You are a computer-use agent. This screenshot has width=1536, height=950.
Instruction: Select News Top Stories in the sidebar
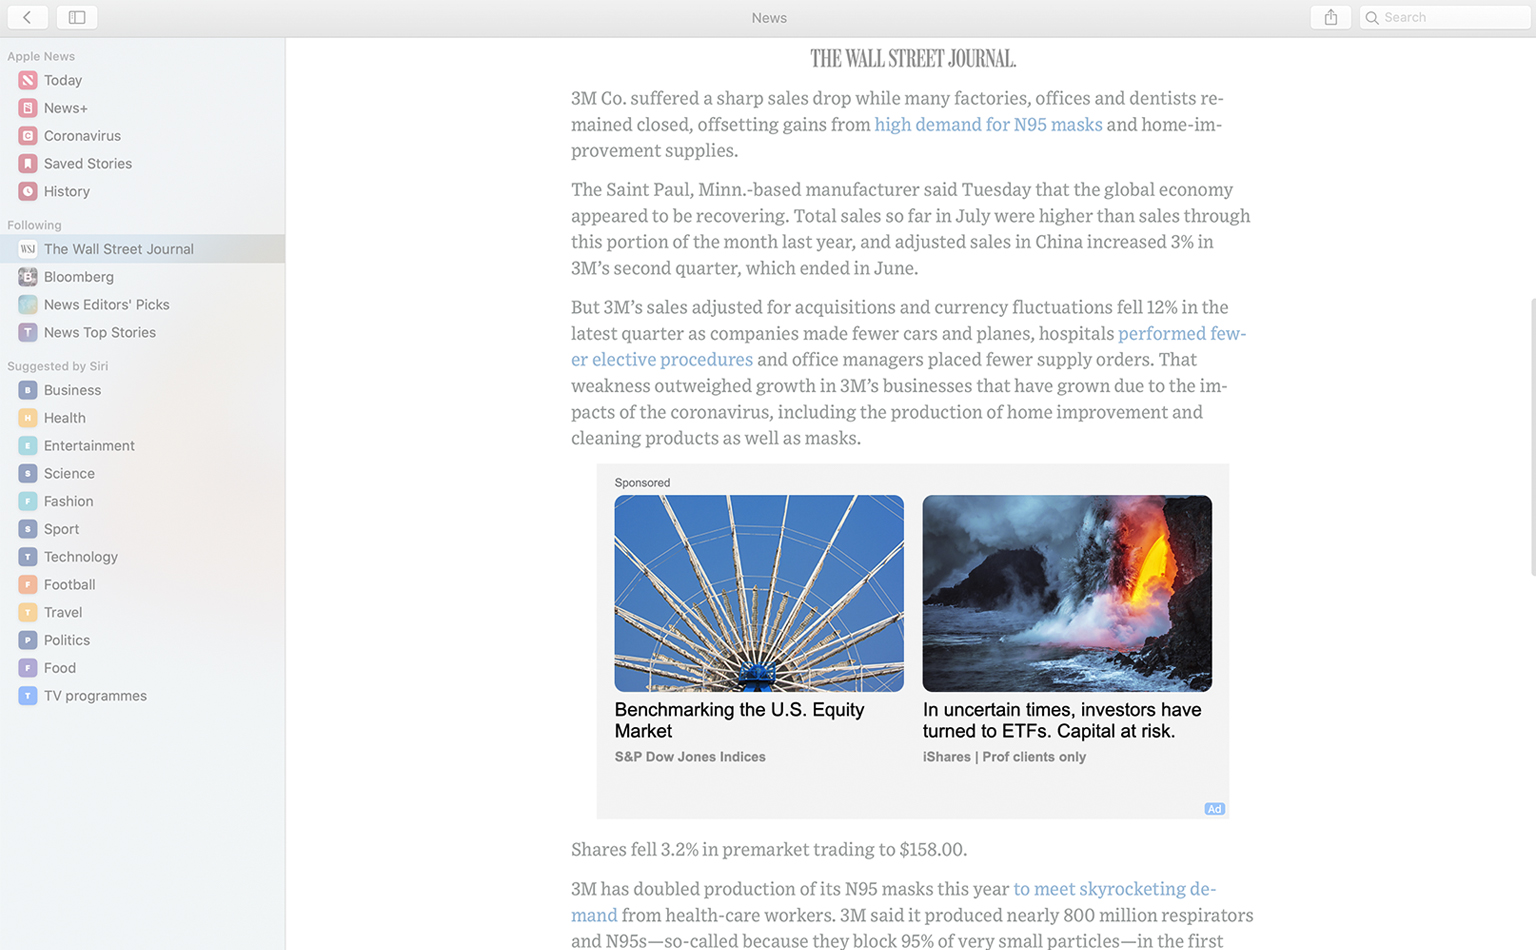[x=142, y=333]
